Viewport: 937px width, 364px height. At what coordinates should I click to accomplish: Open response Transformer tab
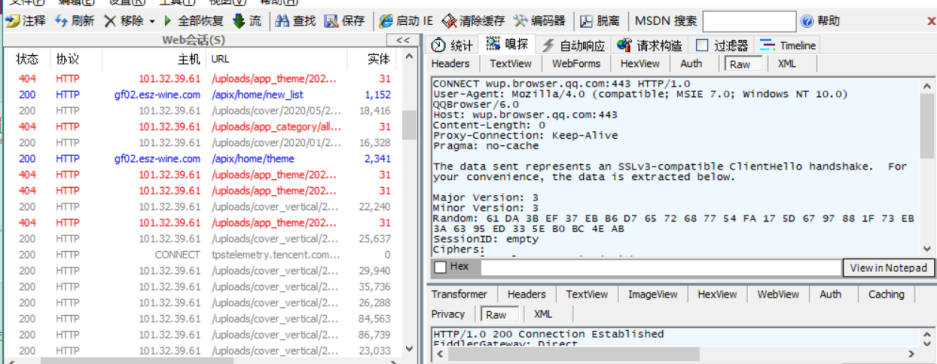tap(459, 294)
